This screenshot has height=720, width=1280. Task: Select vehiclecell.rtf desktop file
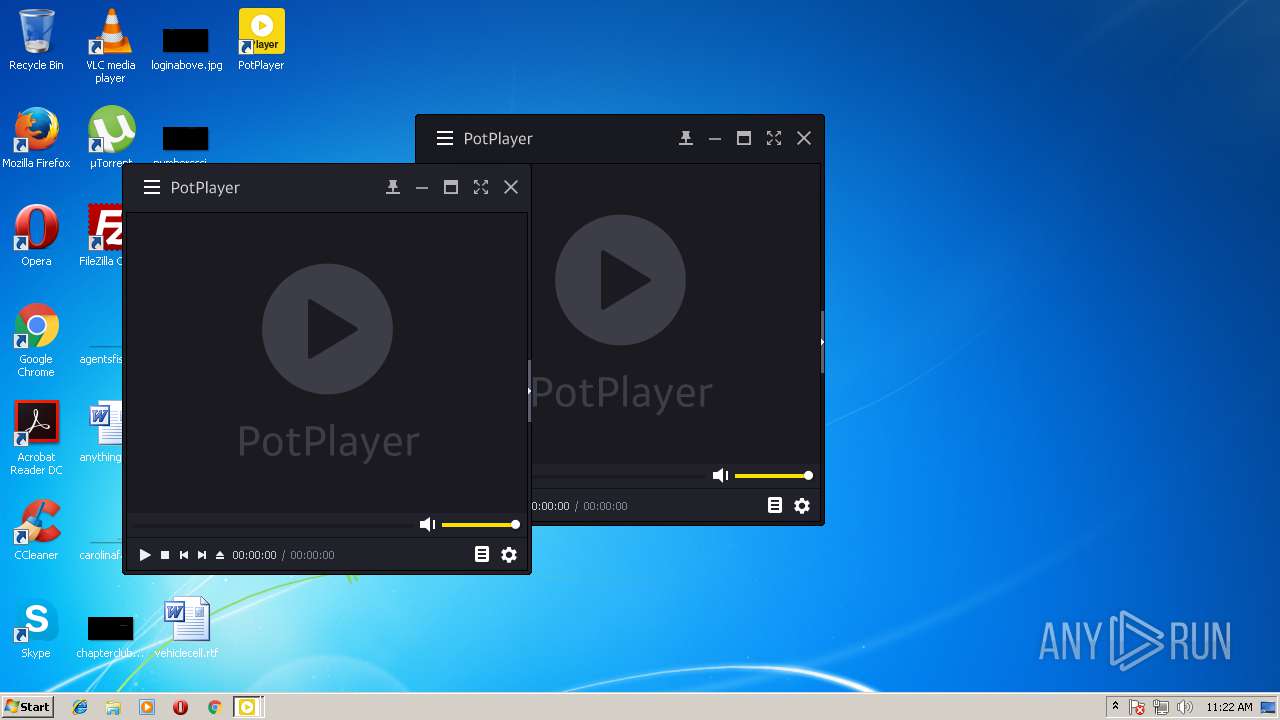[186, 628]
